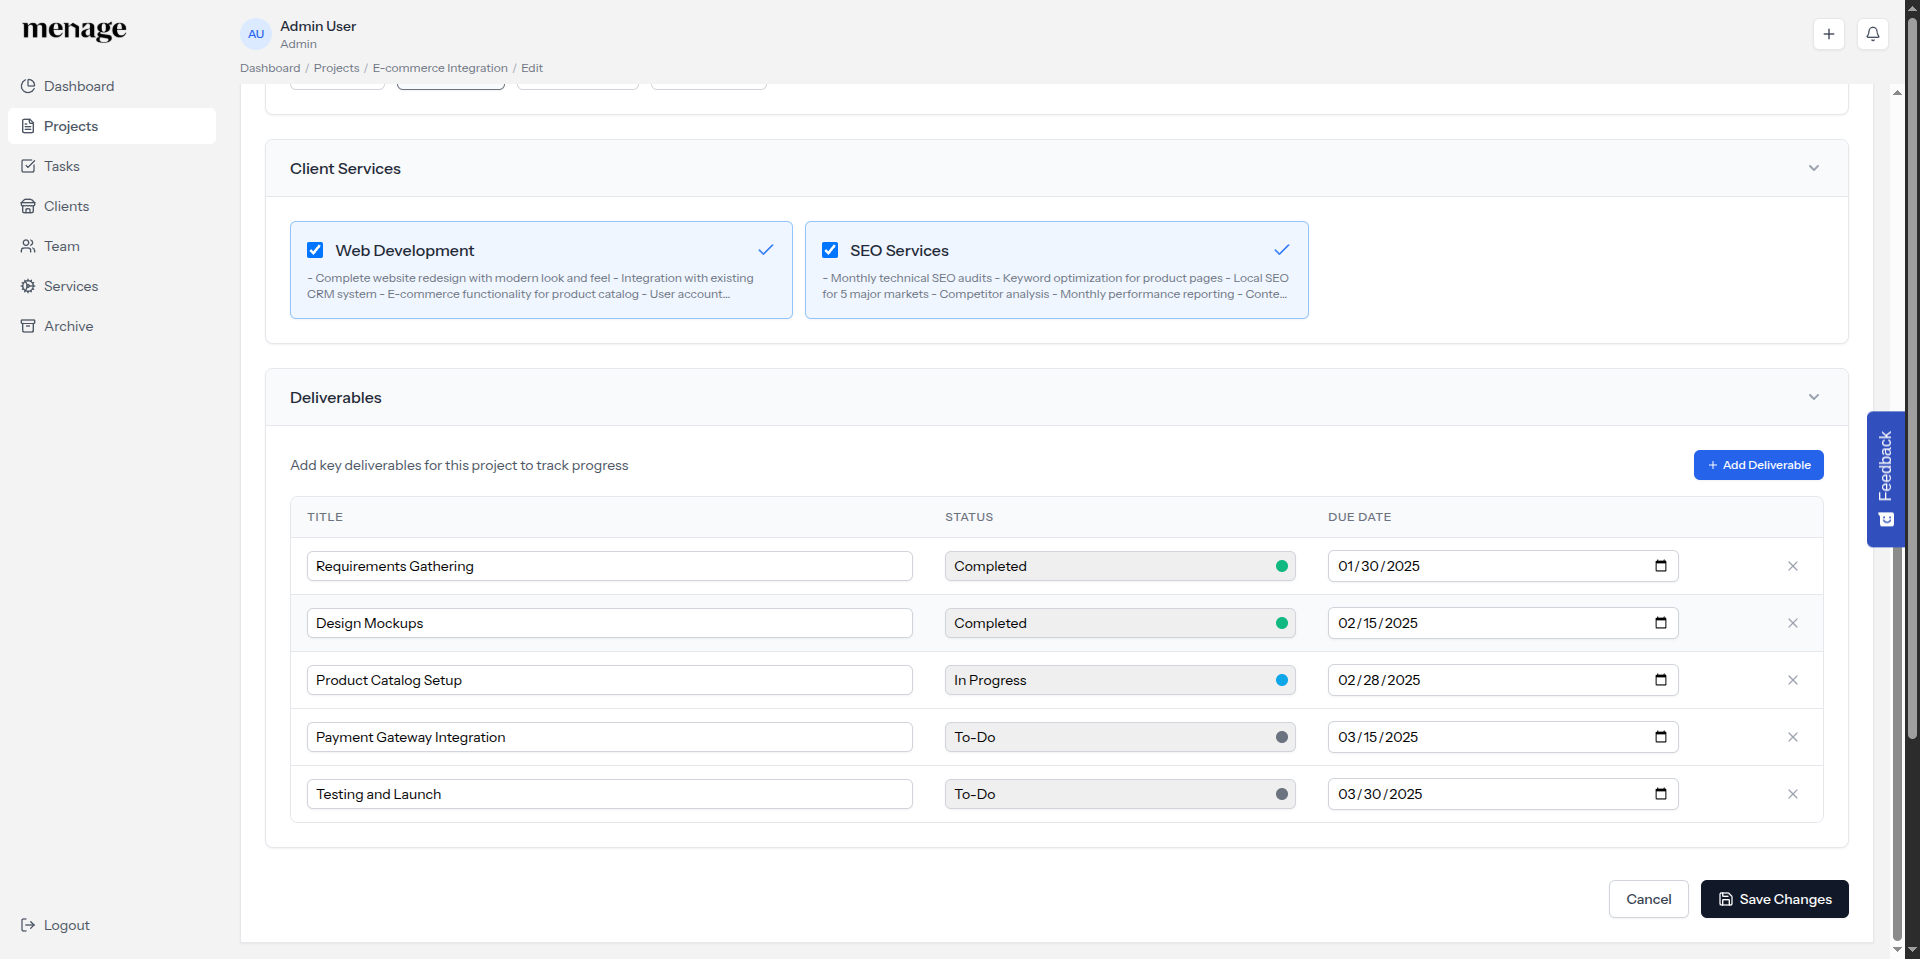Screen dimensions: 1920x959
Task: Collapse the Client Services section
Action: point(1814,168)
